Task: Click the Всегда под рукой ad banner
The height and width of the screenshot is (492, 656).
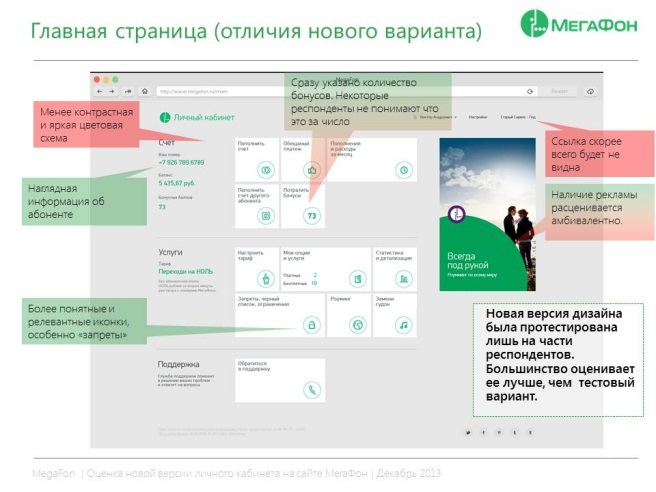Action: click(x=487, y=214)
